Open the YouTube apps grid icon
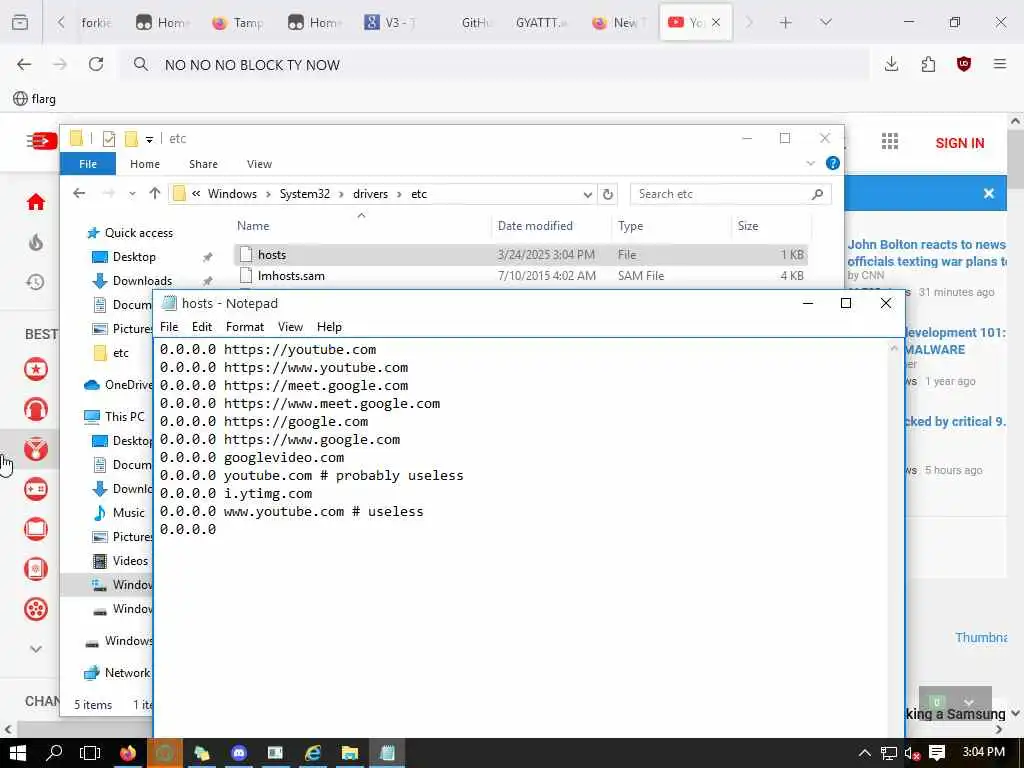This screenshot has height=768, width=1024. coord(890,141)
